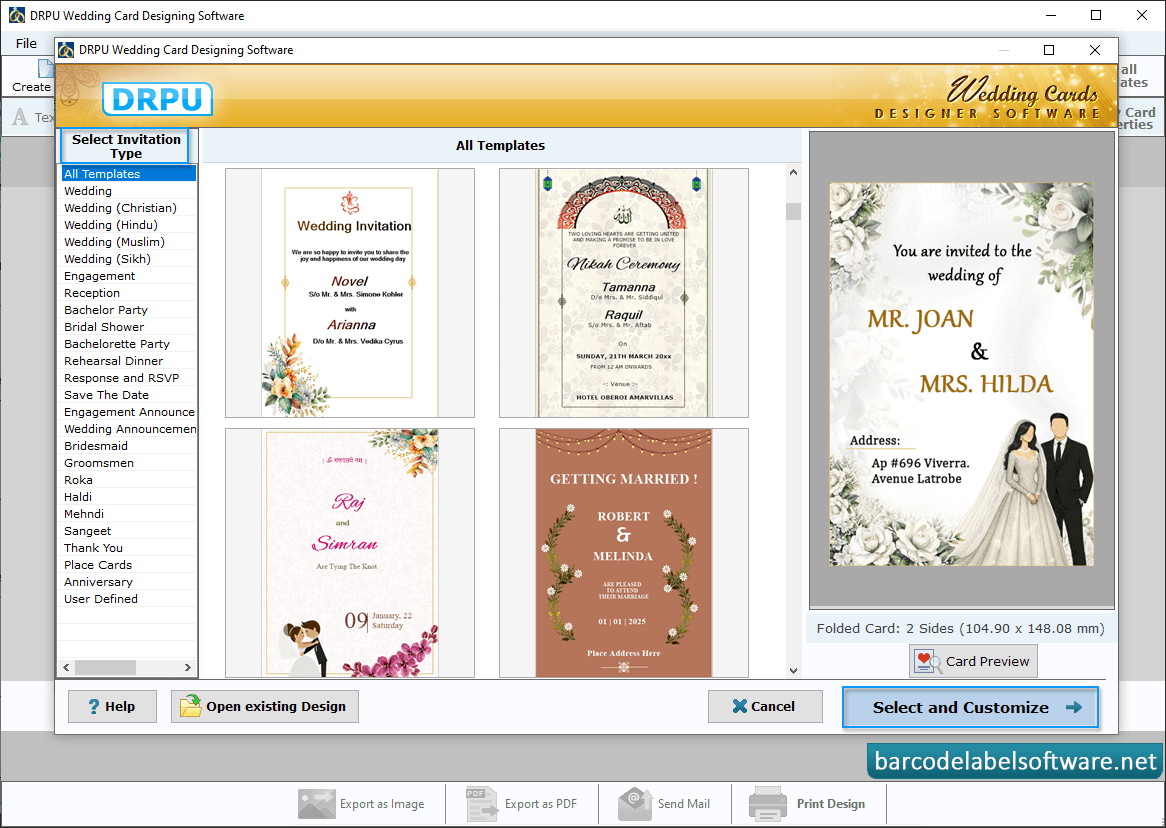Click the Create document icon in main window
The height and width of the screenshot is (828, 1166).
tap(46, 69)
